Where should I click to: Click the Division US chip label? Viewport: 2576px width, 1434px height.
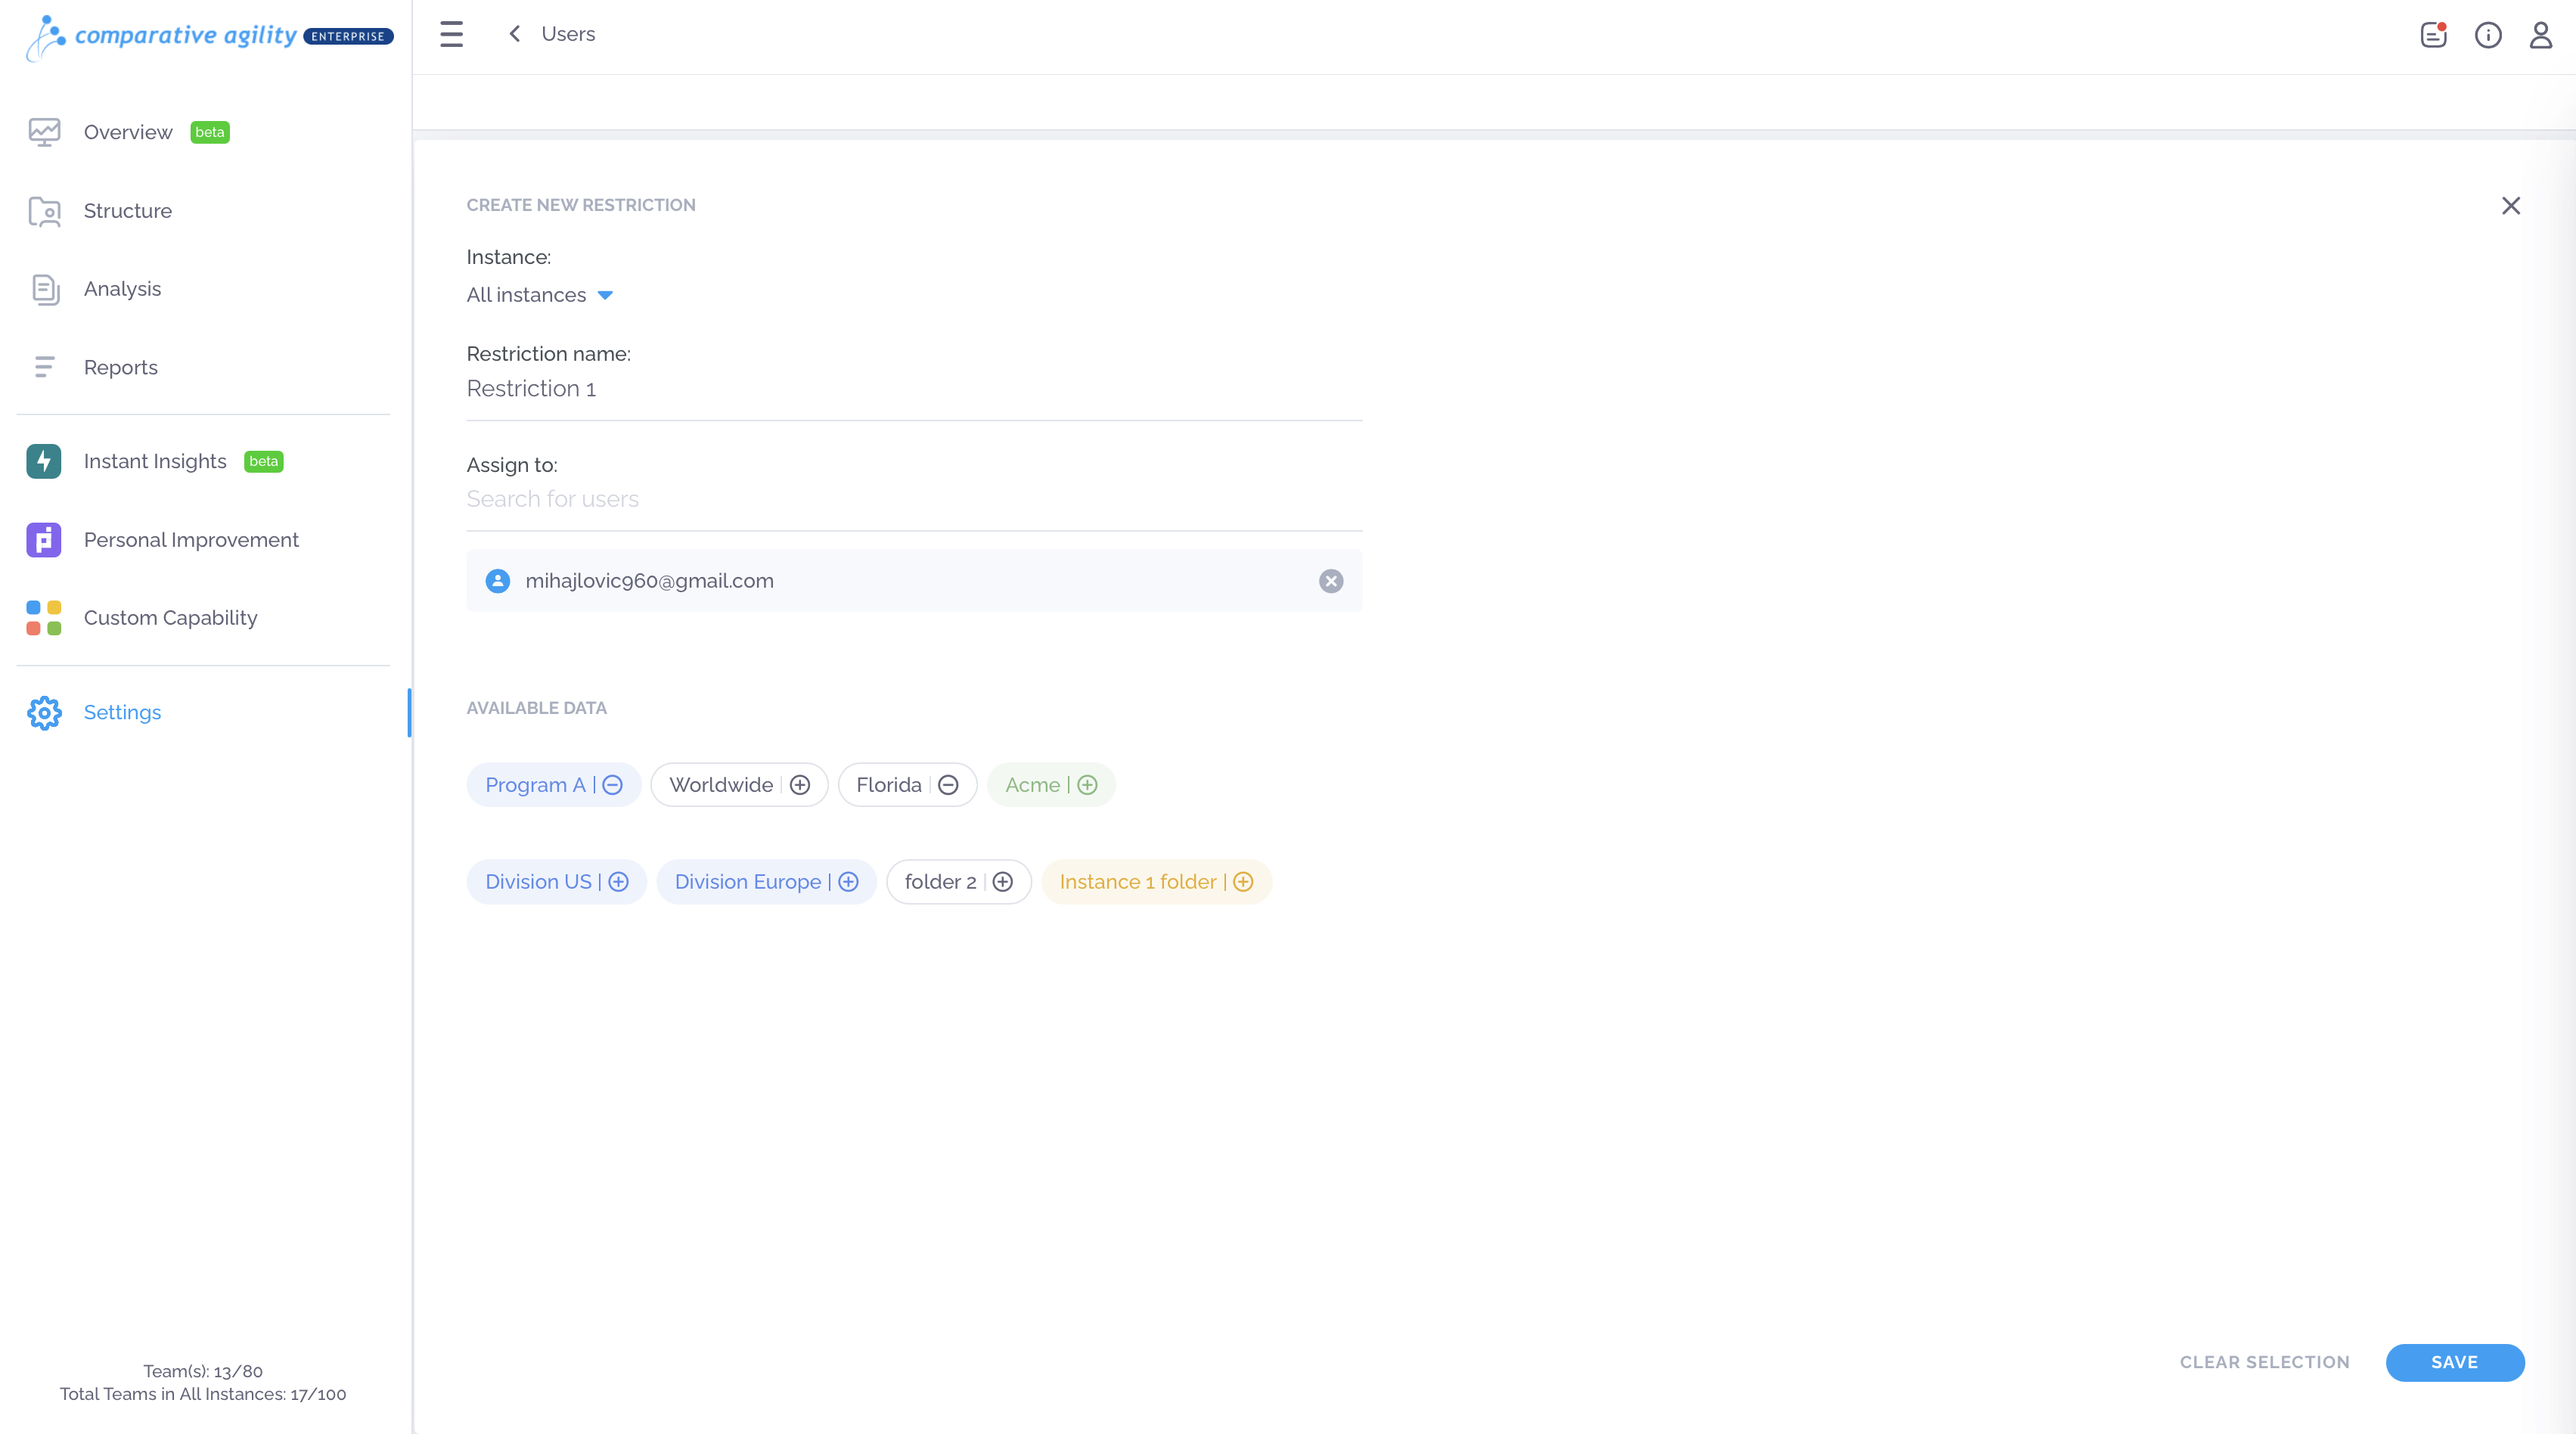point(539,882)
